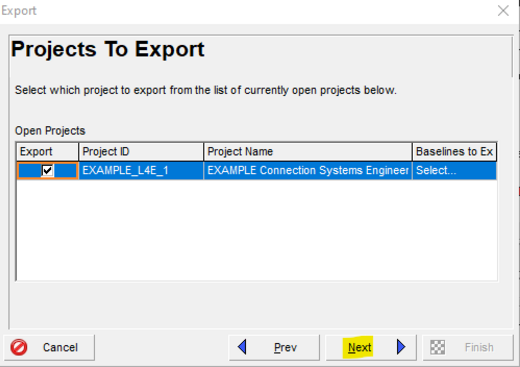Click the vertical scrollbar of the panel

[513, 57]
